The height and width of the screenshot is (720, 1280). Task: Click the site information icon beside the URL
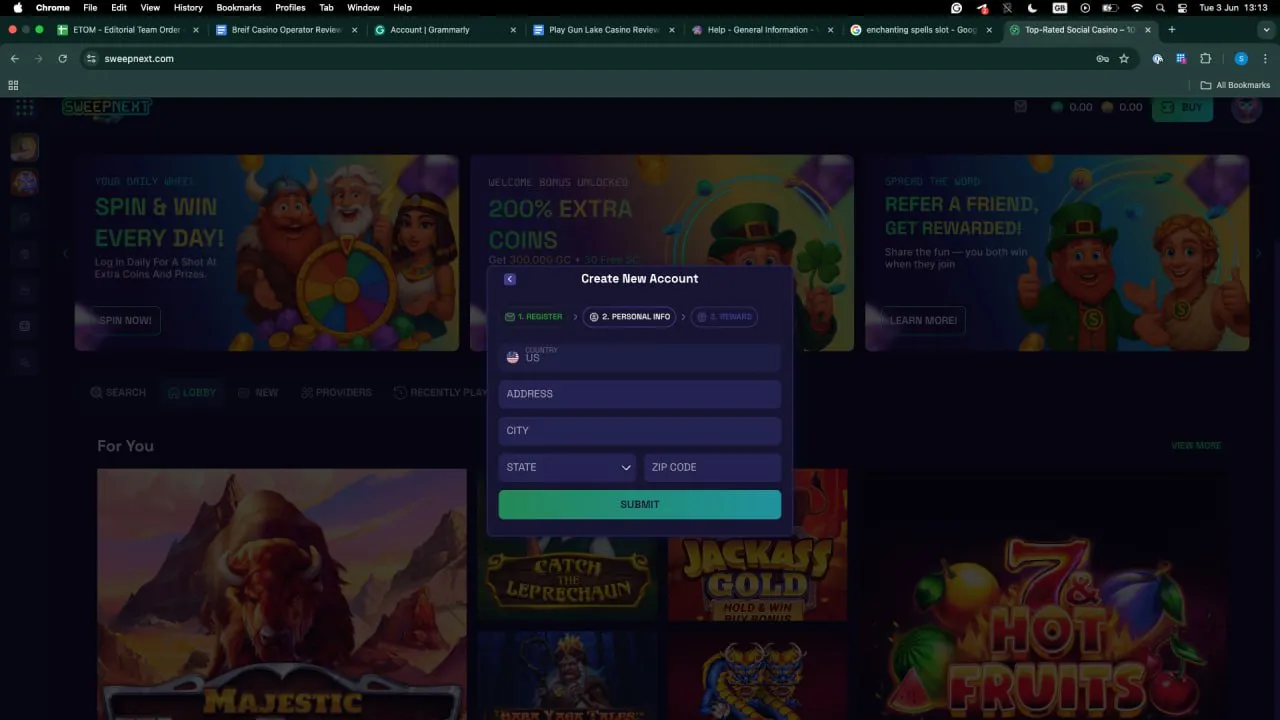[92, 59]
